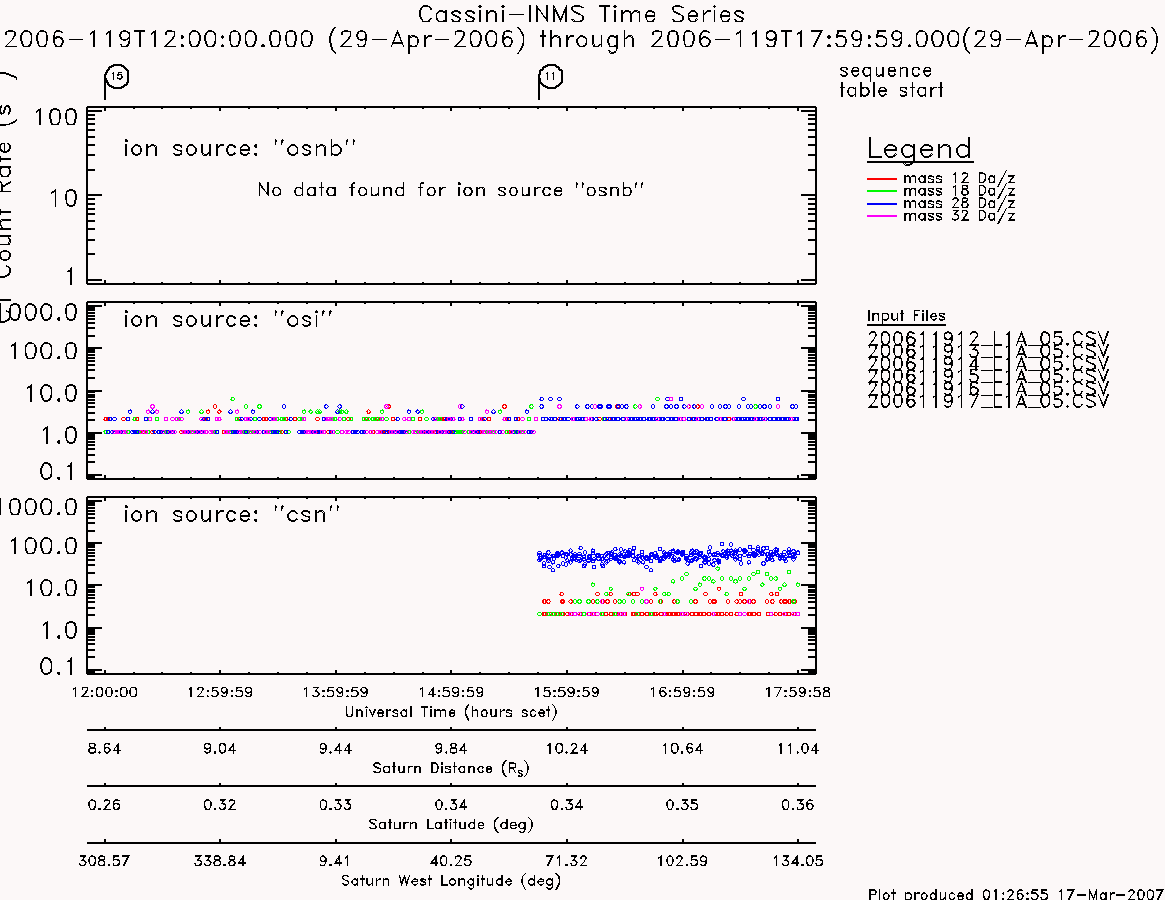Click the 'Saturn Distance (Rs)' axis title
Viewport: 1165px width, 900px height.
click(x=450, y=768)
